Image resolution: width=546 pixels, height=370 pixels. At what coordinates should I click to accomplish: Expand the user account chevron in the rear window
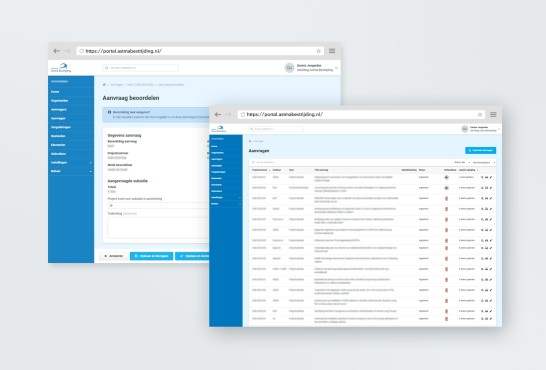point(336,68)
